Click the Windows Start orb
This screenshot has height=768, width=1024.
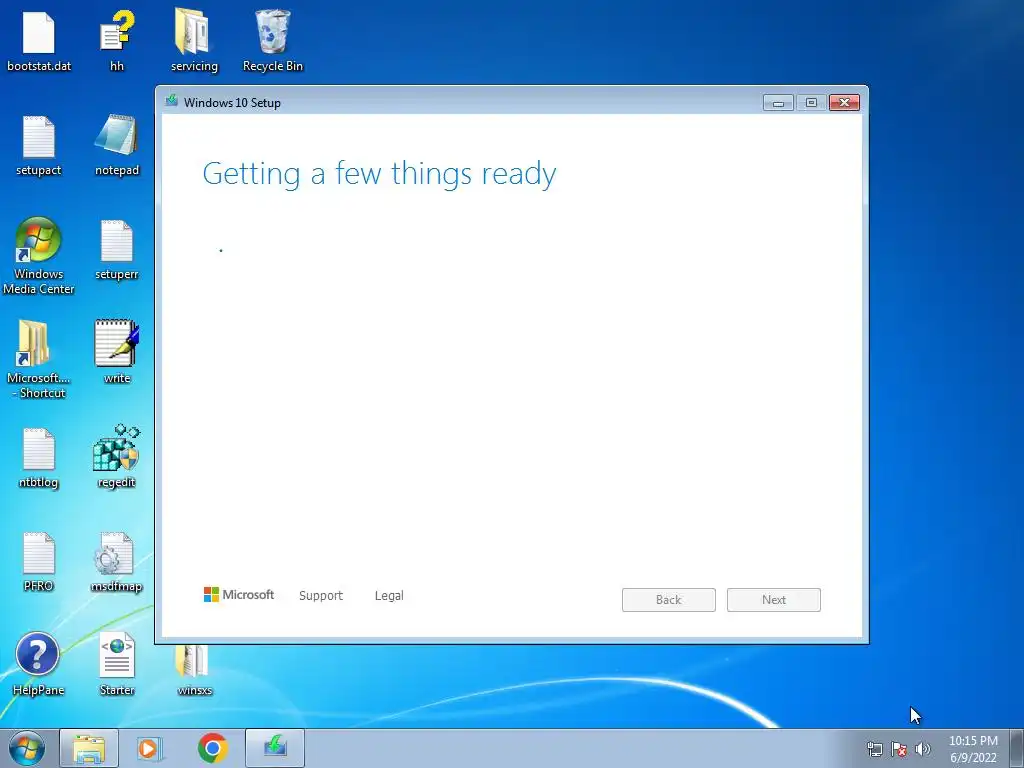27,748
